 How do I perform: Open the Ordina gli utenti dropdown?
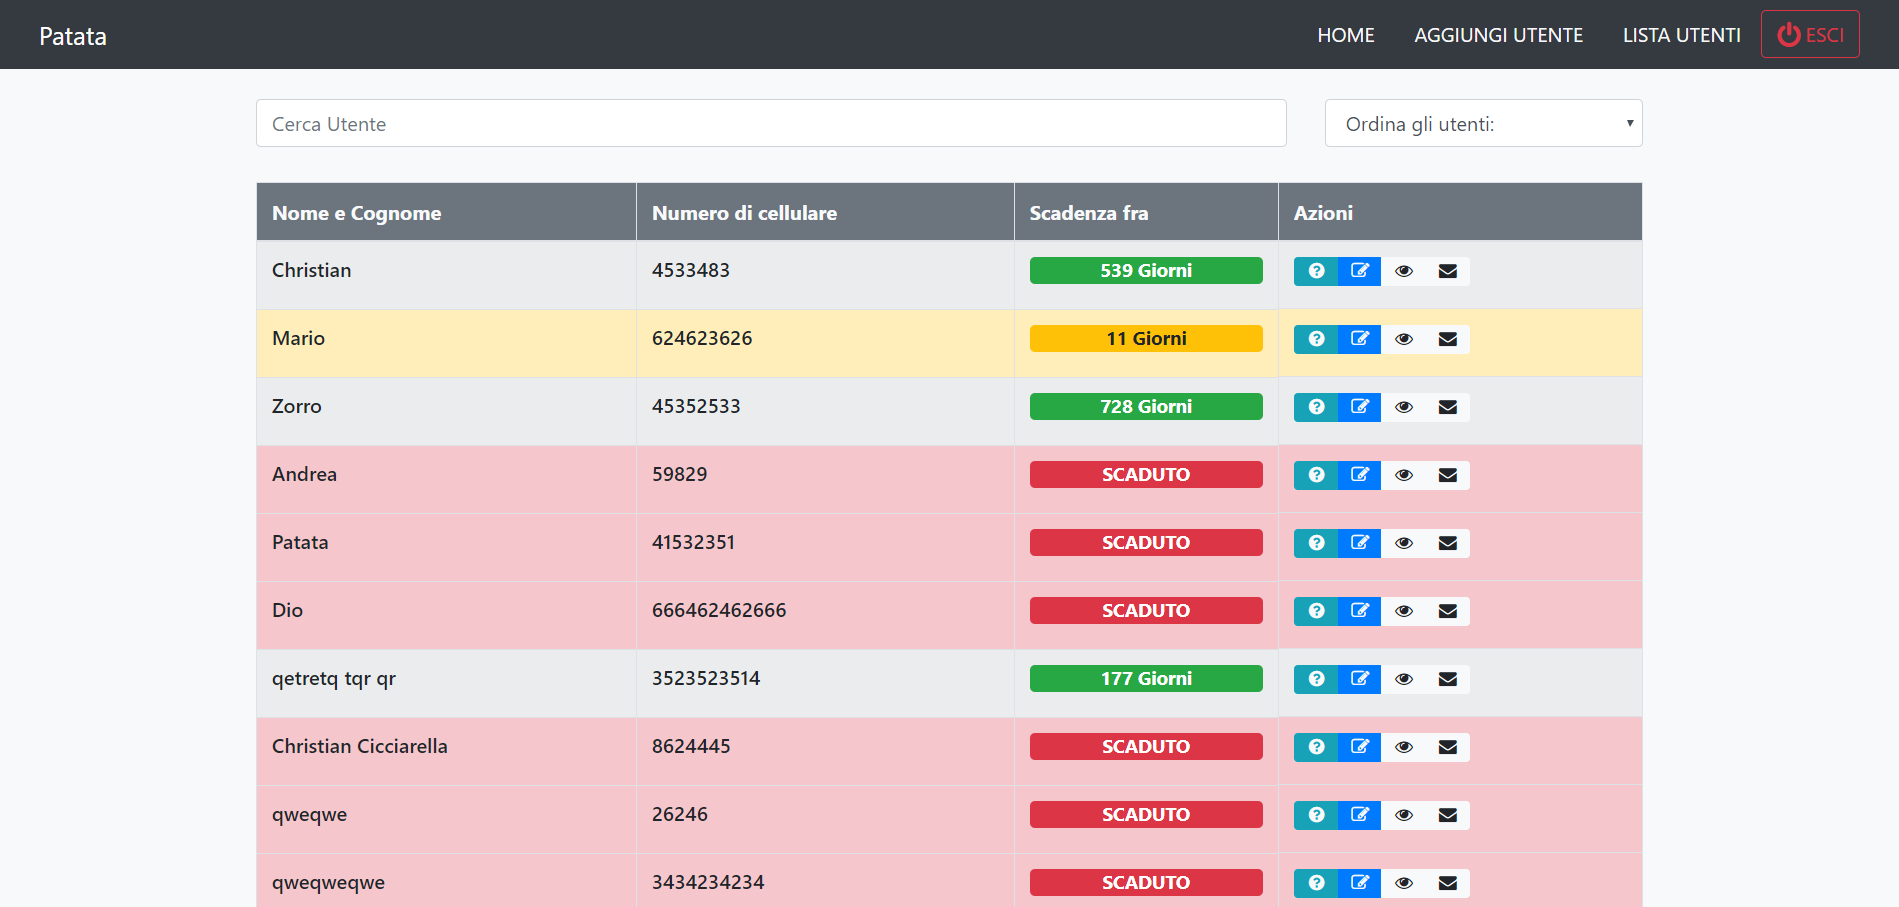click(1483, 123)
